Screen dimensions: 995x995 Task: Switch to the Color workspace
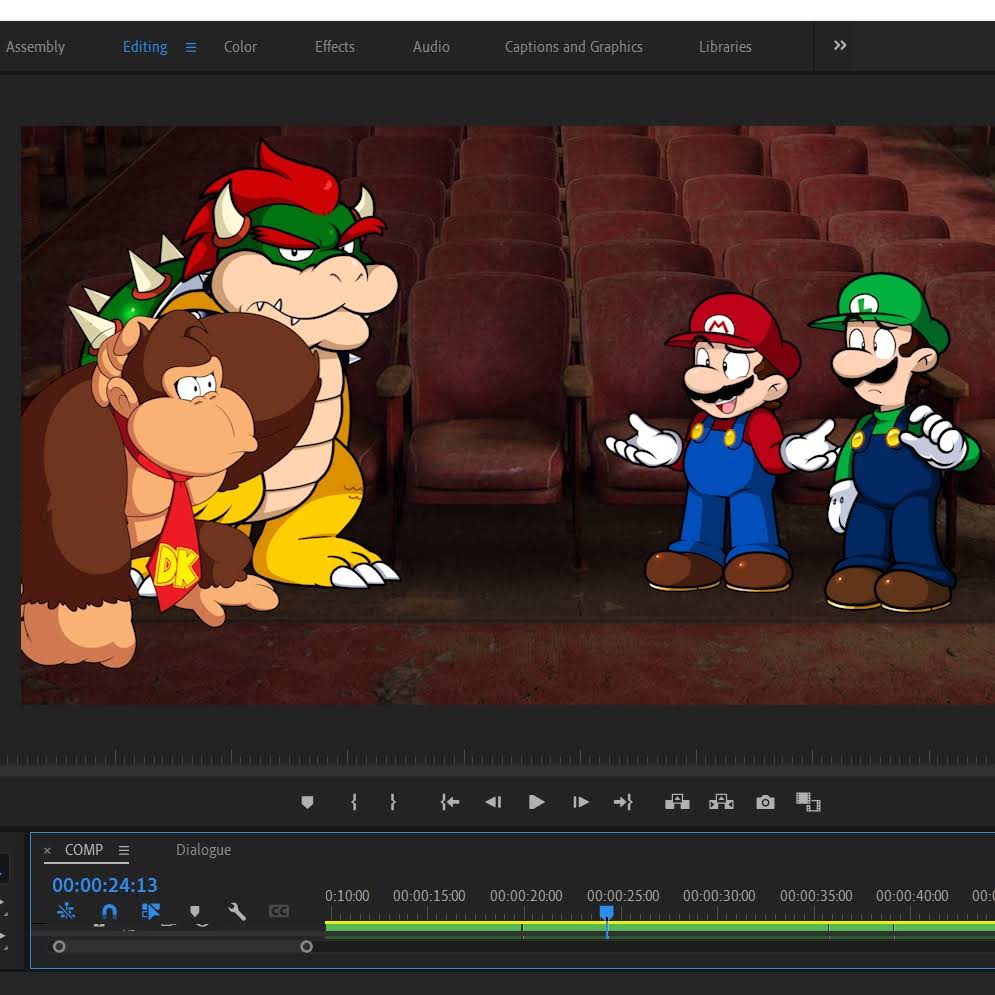[x=240, y=47]
